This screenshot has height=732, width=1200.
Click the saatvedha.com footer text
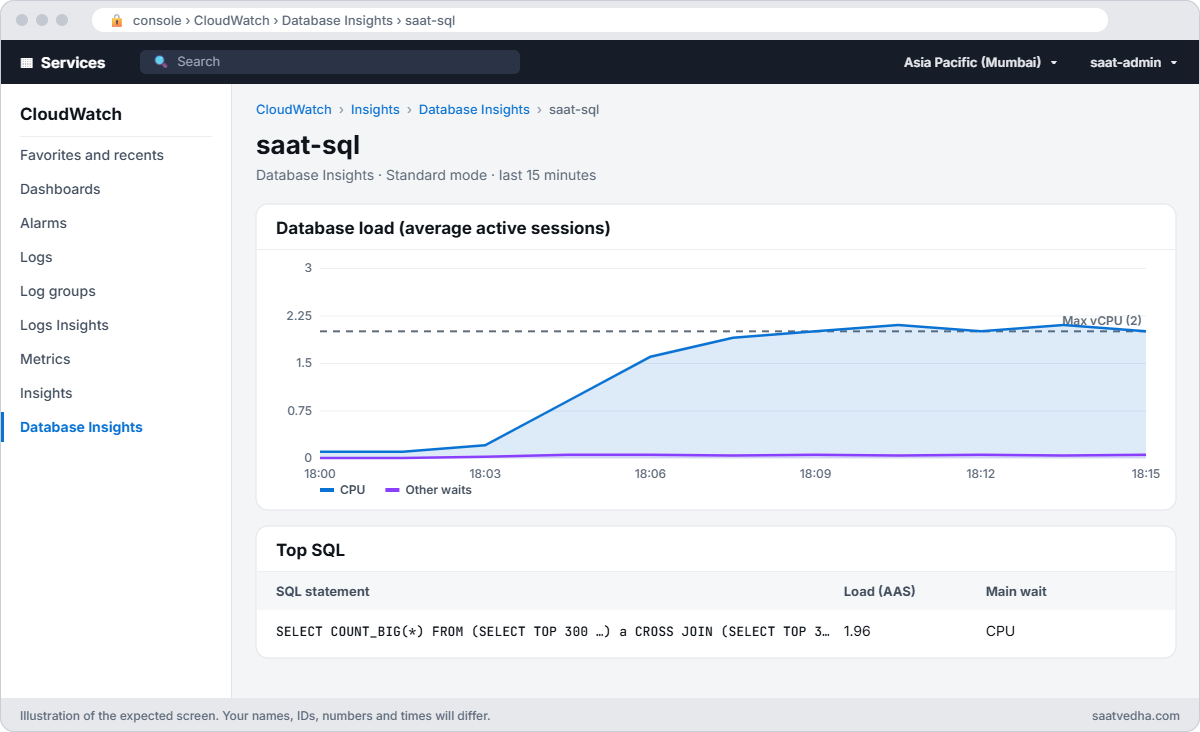pyautogui.click(x=1136, y=716)
